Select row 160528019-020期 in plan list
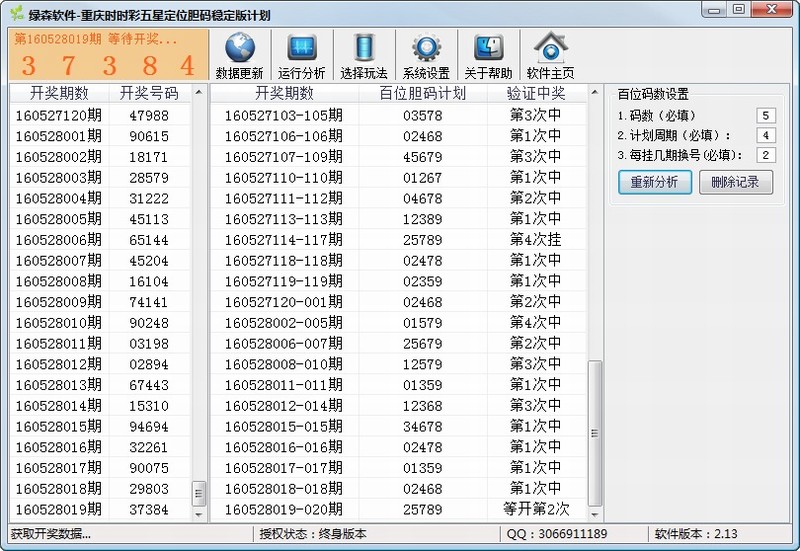 [x=400, y=509]
